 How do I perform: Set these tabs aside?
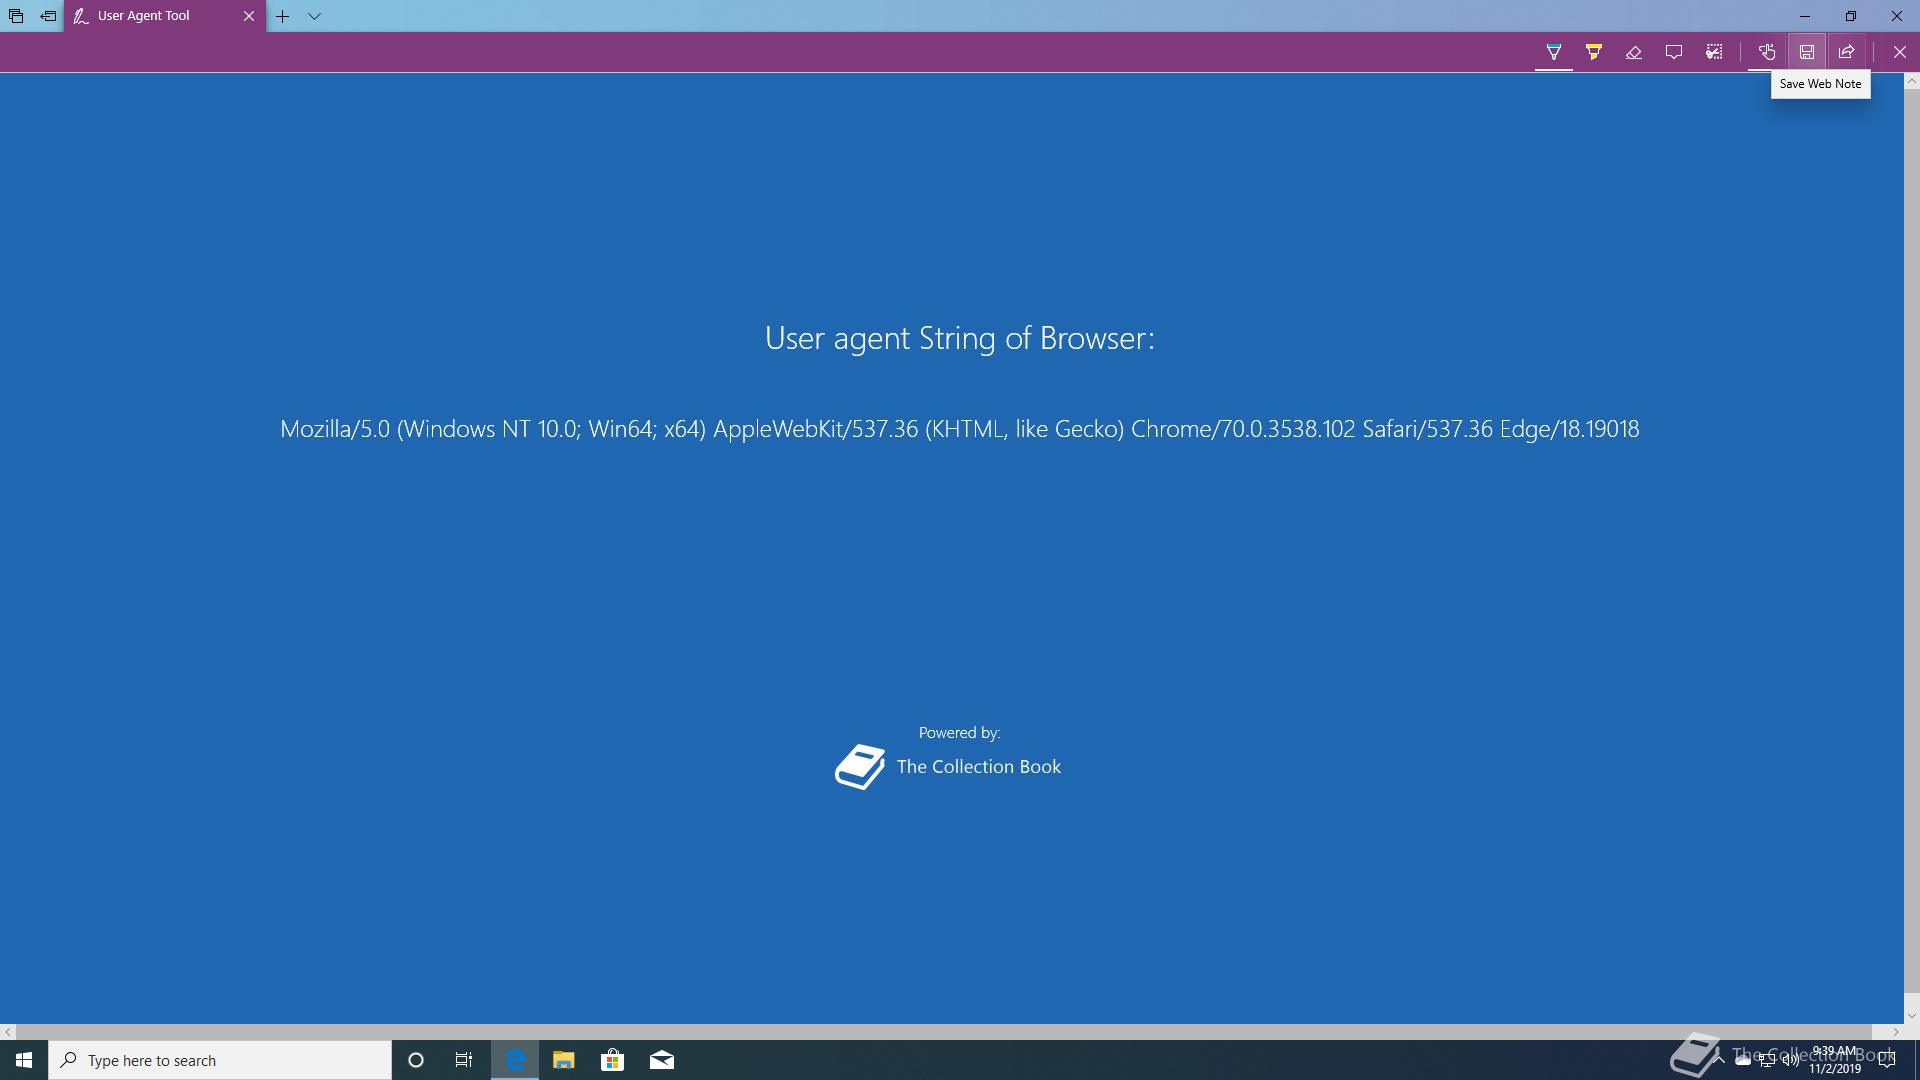point(48,16)
